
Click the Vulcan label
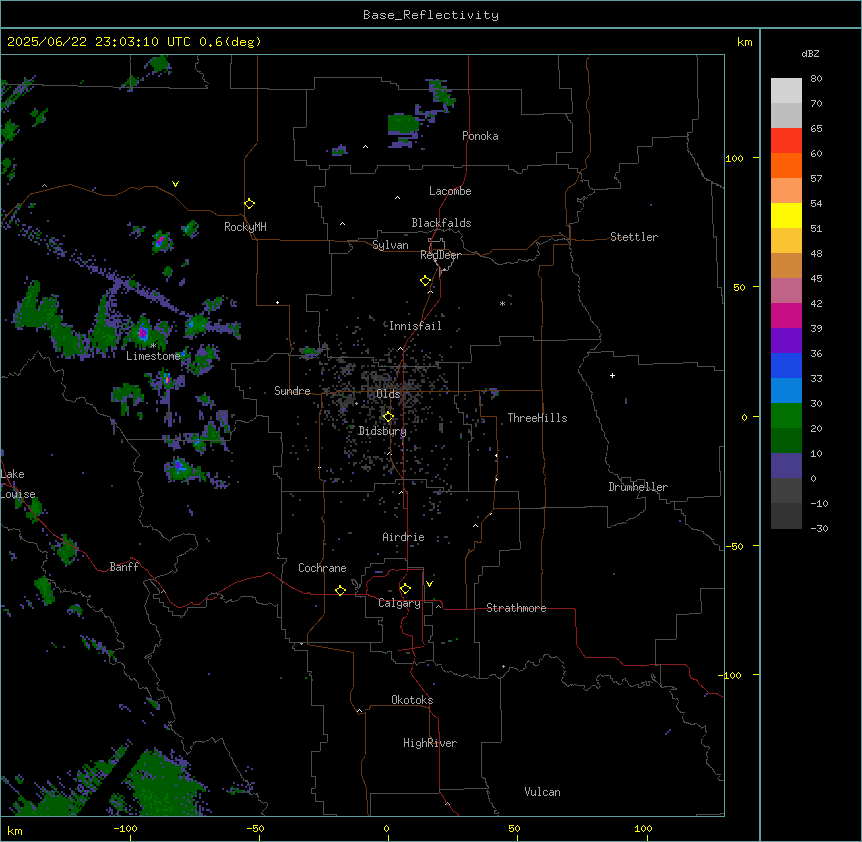[542, 792]
